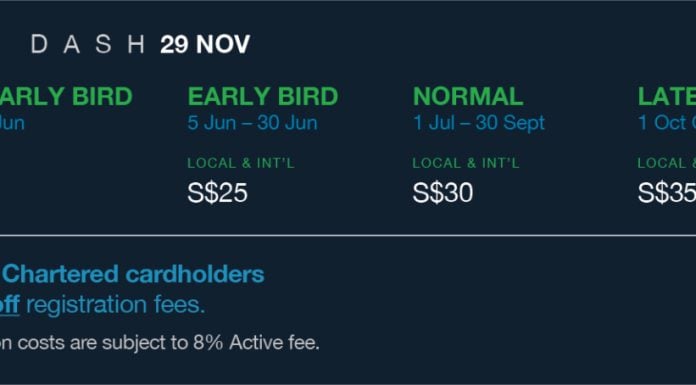This screenshot has width=696, height=385.
Task: Click the DASH event title text
Action: 87,45
